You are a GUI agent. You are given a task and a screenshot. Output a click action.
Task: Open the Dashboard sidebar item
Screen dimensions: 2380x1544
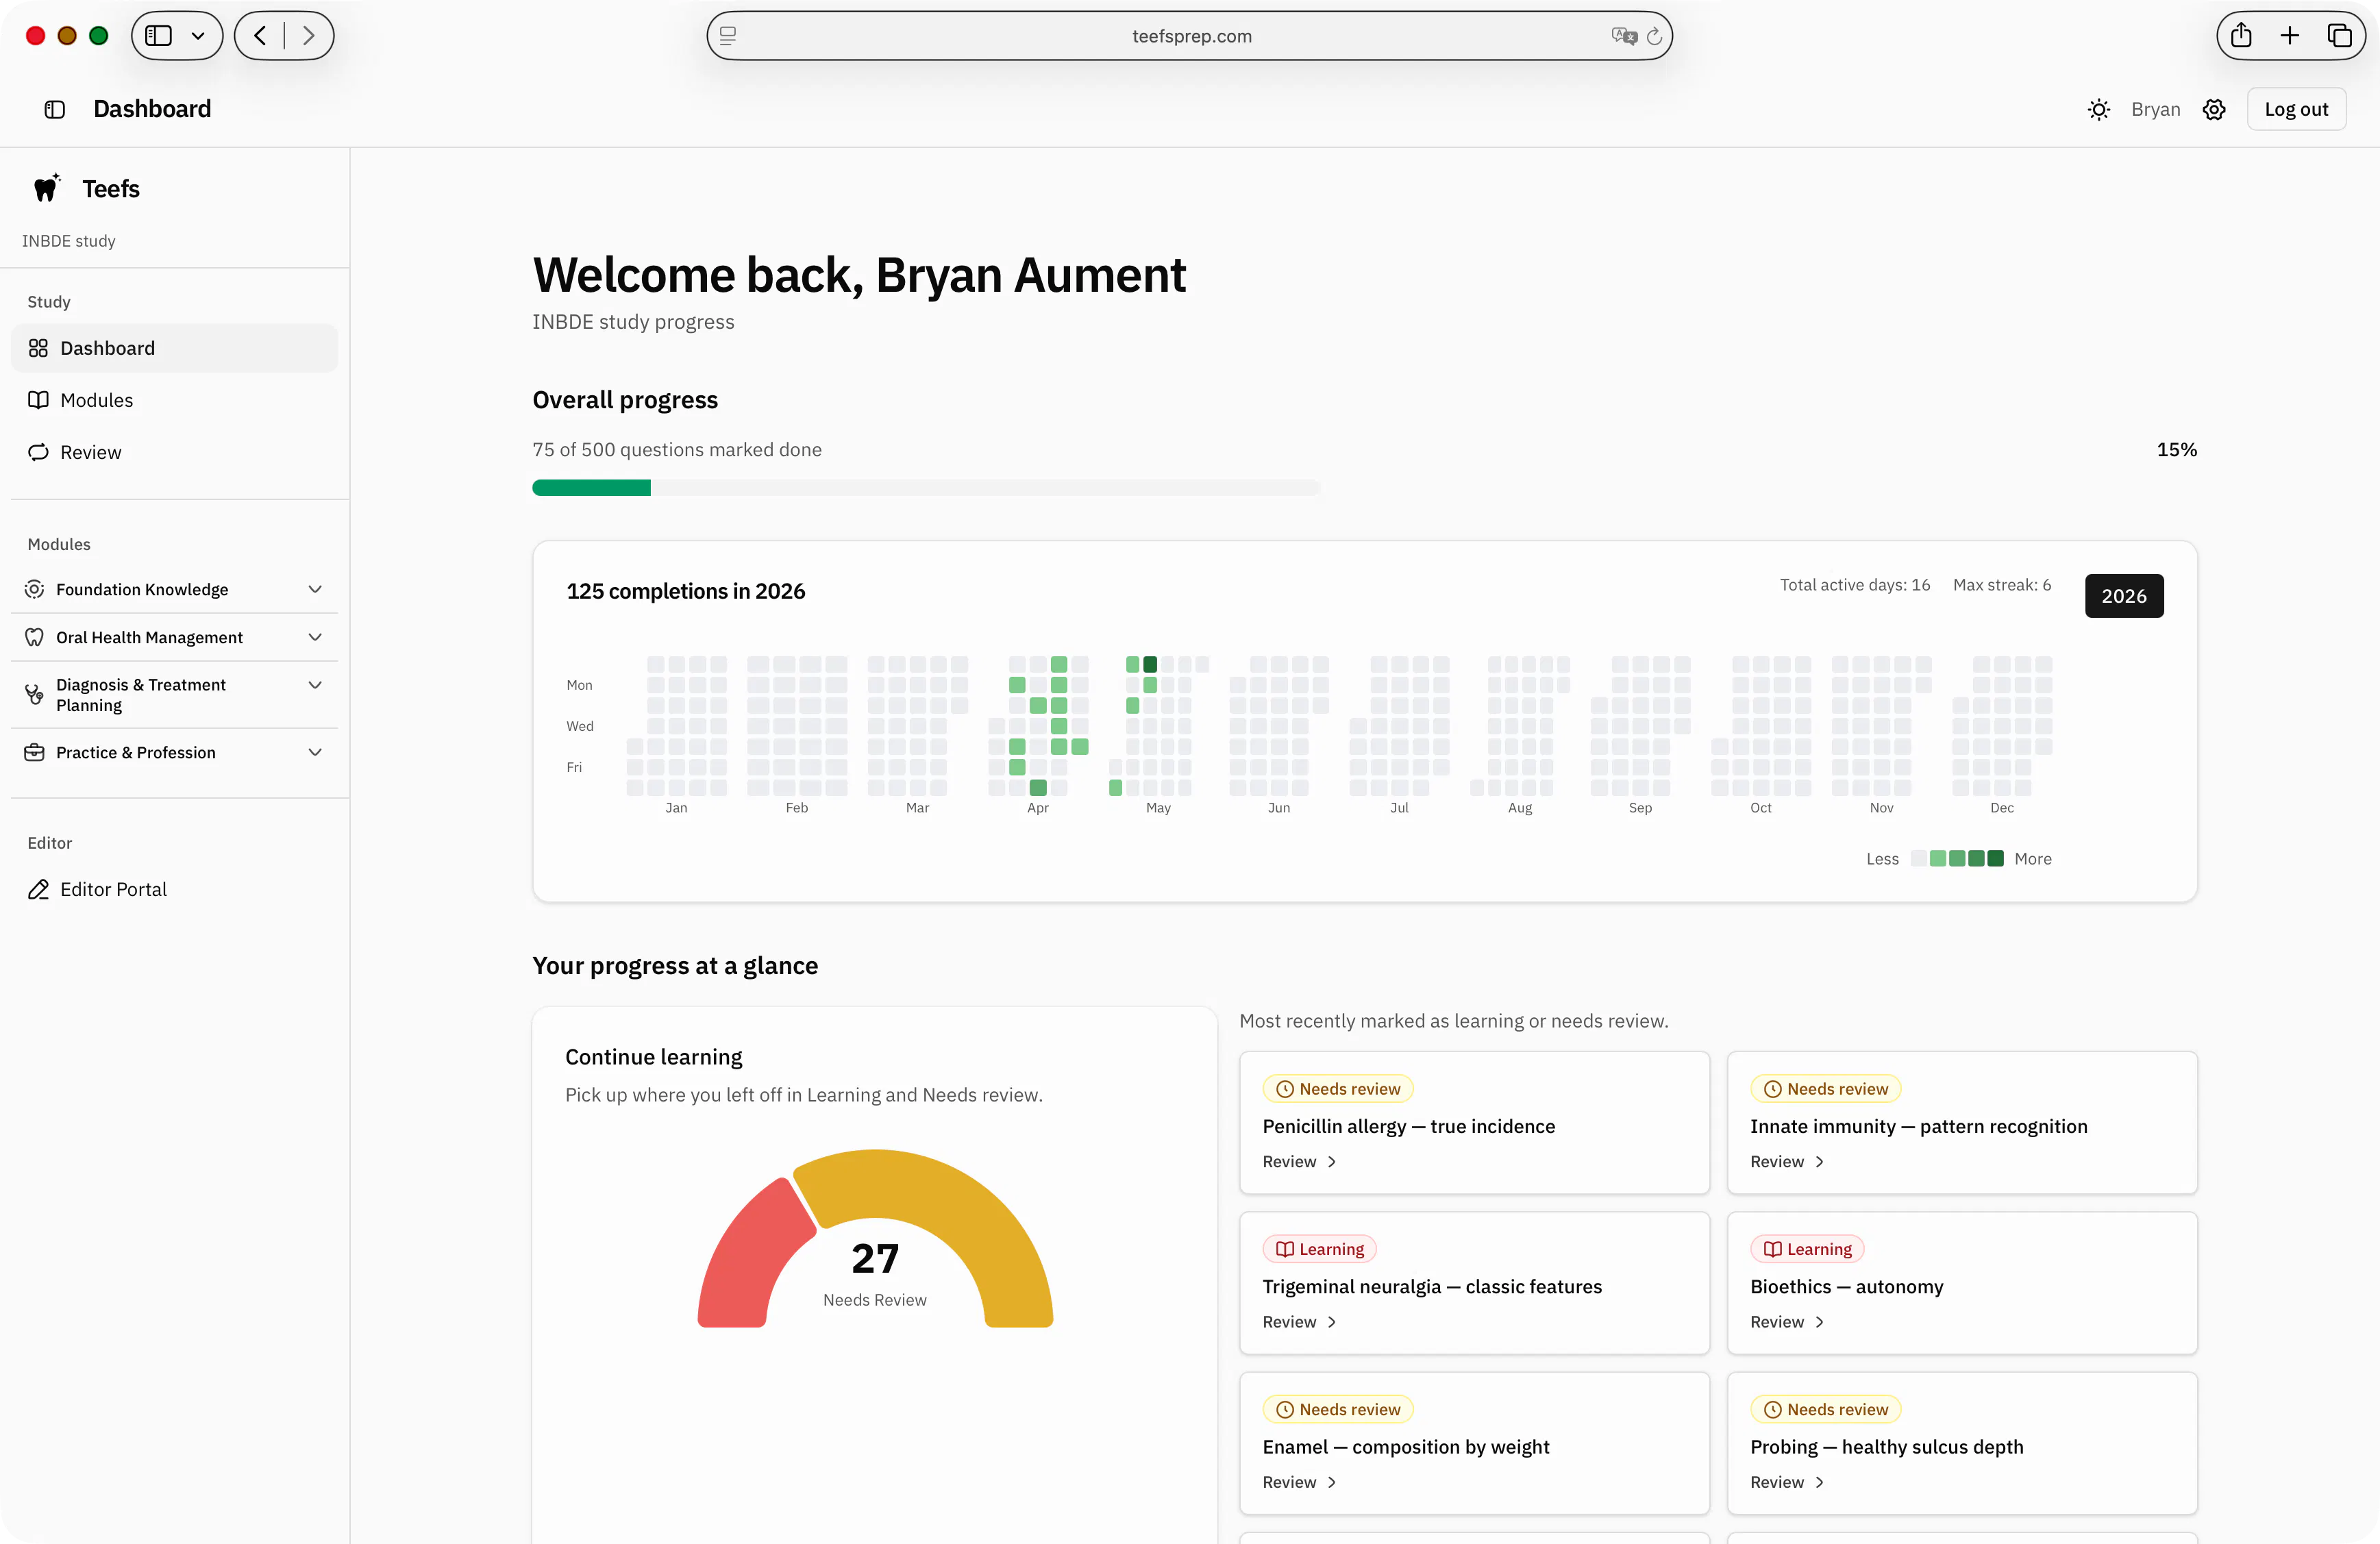(x=174, y=348)
